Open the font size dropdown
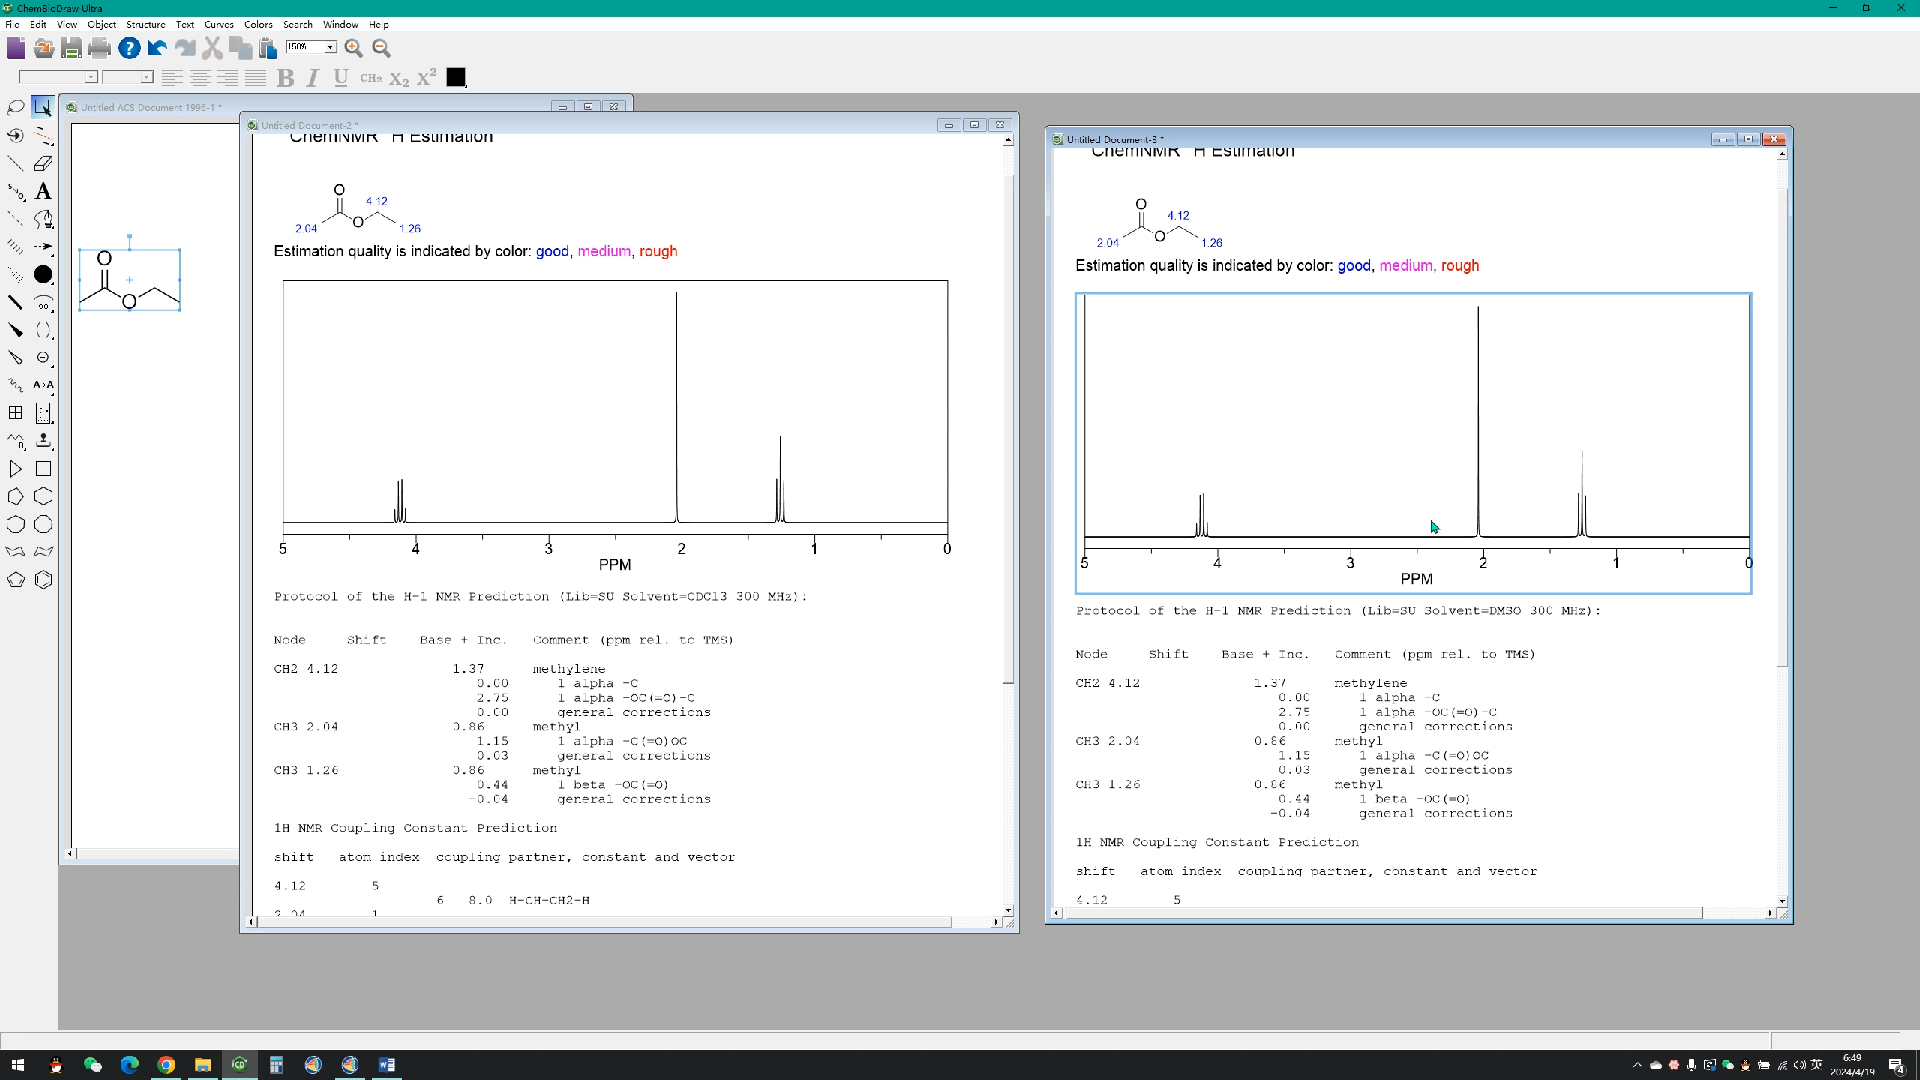This screenshot has height=1080, width=1920. tap(146, 77)
